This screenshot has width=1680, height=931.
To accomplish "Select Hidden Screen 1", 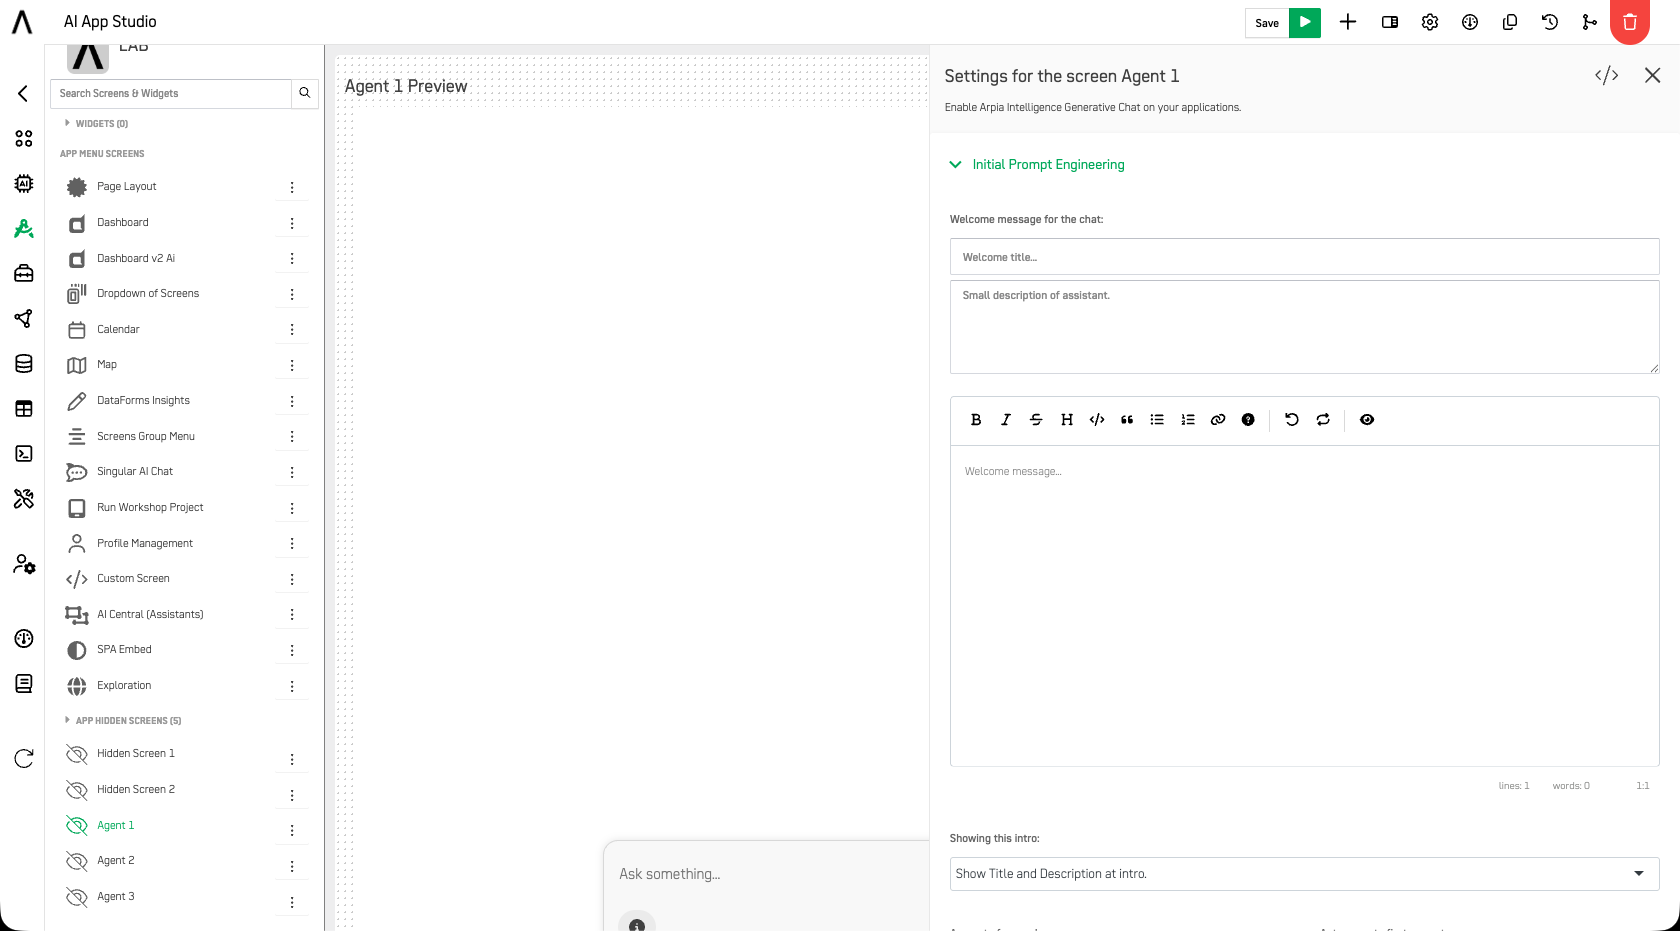I will coord(135,754).
